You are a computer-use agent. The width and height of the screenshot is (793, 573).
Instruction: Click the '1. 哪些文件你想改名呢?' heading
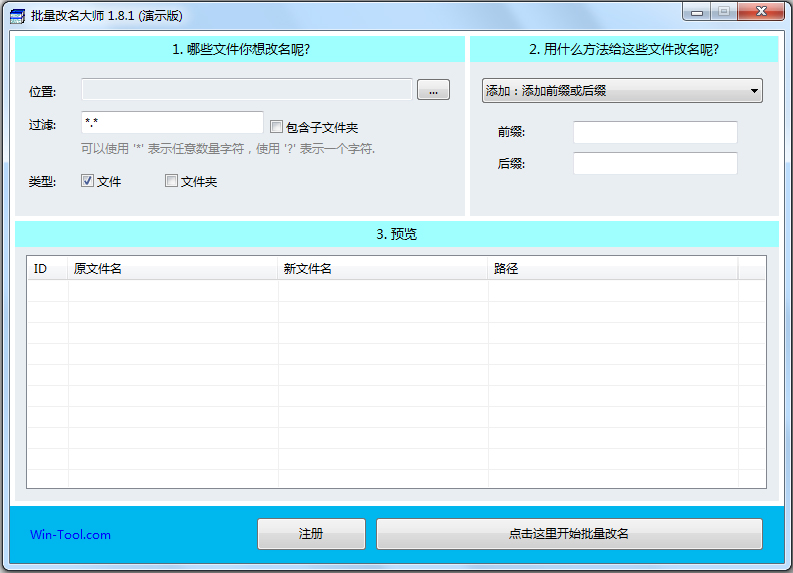(x=241, y=49)
